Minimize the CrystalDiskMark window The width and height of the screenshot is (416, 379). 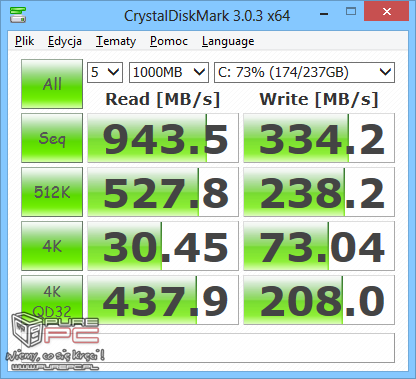click(x=324, y=14)
